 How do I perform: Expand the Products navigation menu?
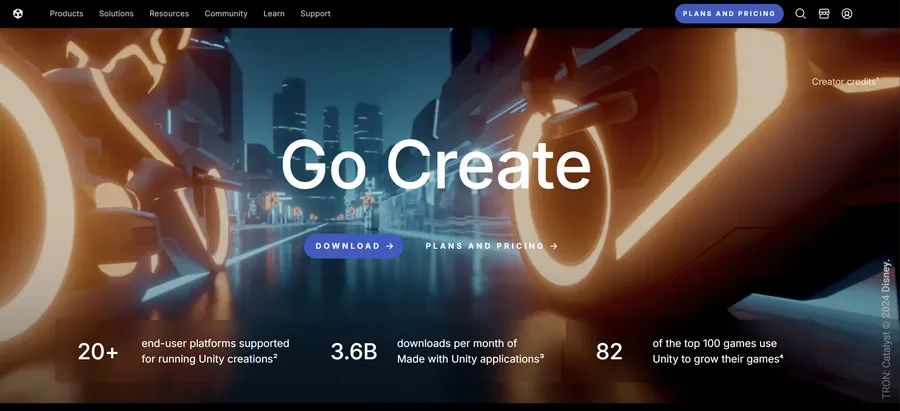[66, 14]
